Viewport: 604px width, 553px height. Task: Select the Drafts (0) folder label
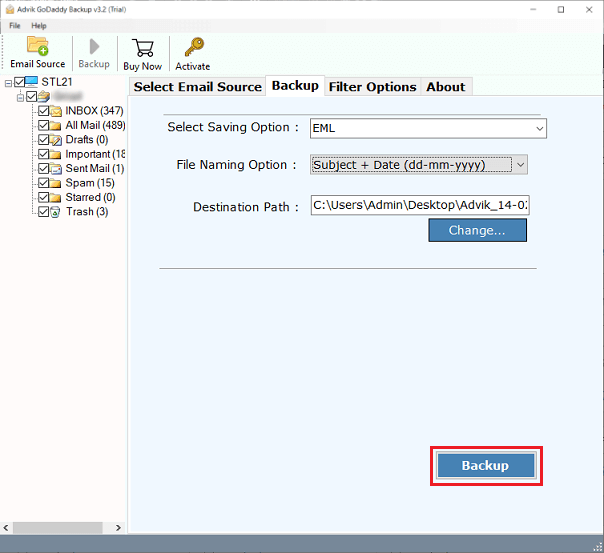pyautogui.click(x=87, y=139)
